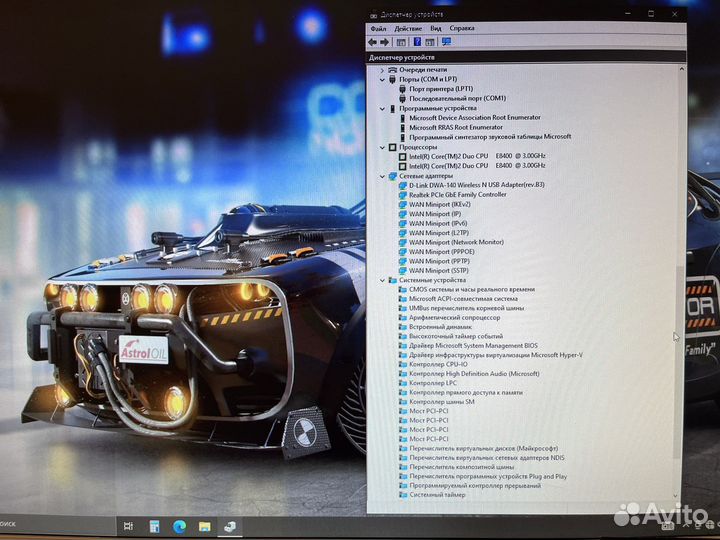Click the Back arrow in Device Manager toolbar
Viewport: 720px width, 540px height.
[372, 42]
